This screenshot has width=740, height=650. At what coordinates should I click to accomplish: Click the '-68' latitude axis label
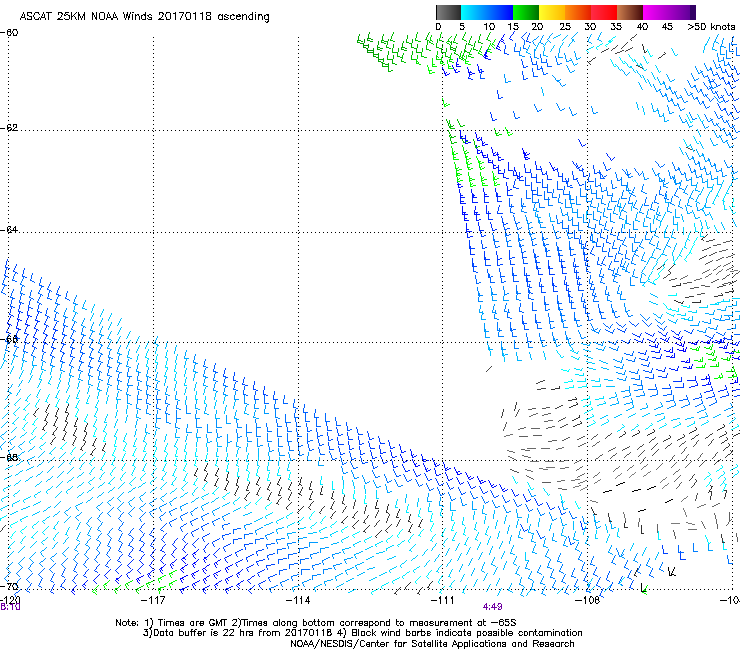[9, 457]
